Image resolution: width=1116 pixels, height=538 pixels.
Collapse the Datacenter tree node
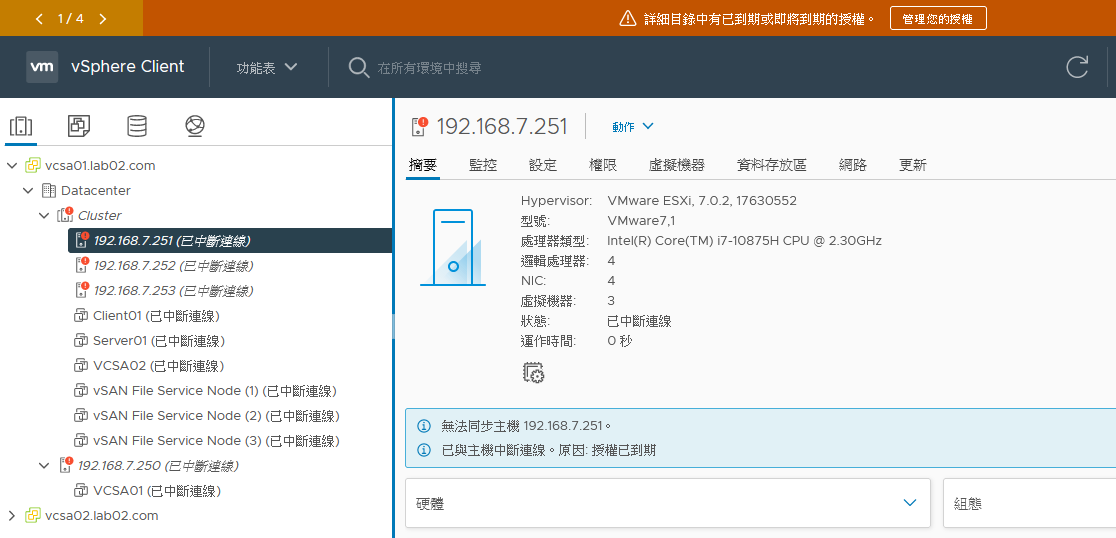click(x=28, y=191)
